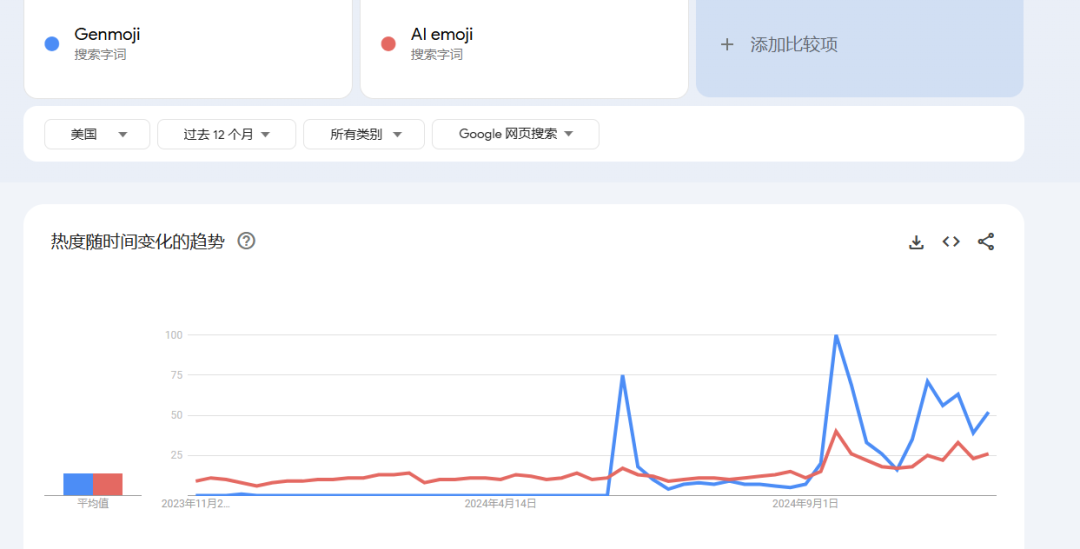Click the first blue spike reaching 75
Screen dimensions: 1080x549
click(x=623, y=376)
